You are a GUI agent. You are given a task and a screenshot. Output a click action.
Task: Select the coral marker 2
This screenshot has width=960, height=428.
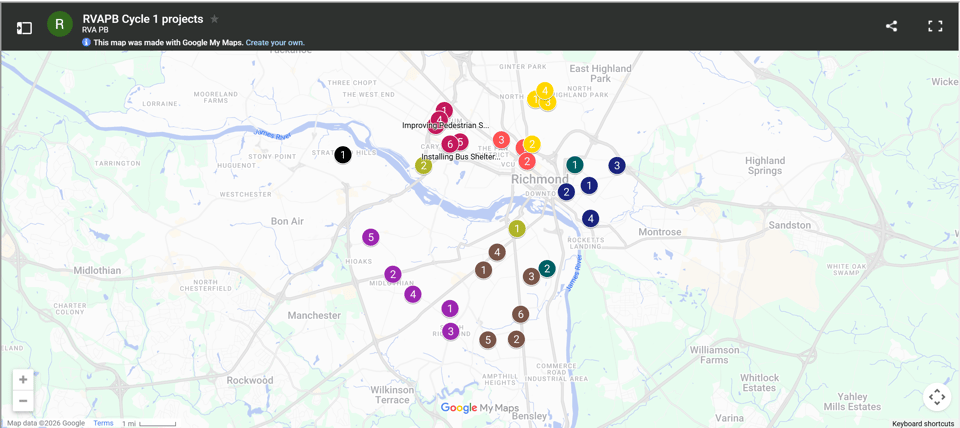[527, 162]
